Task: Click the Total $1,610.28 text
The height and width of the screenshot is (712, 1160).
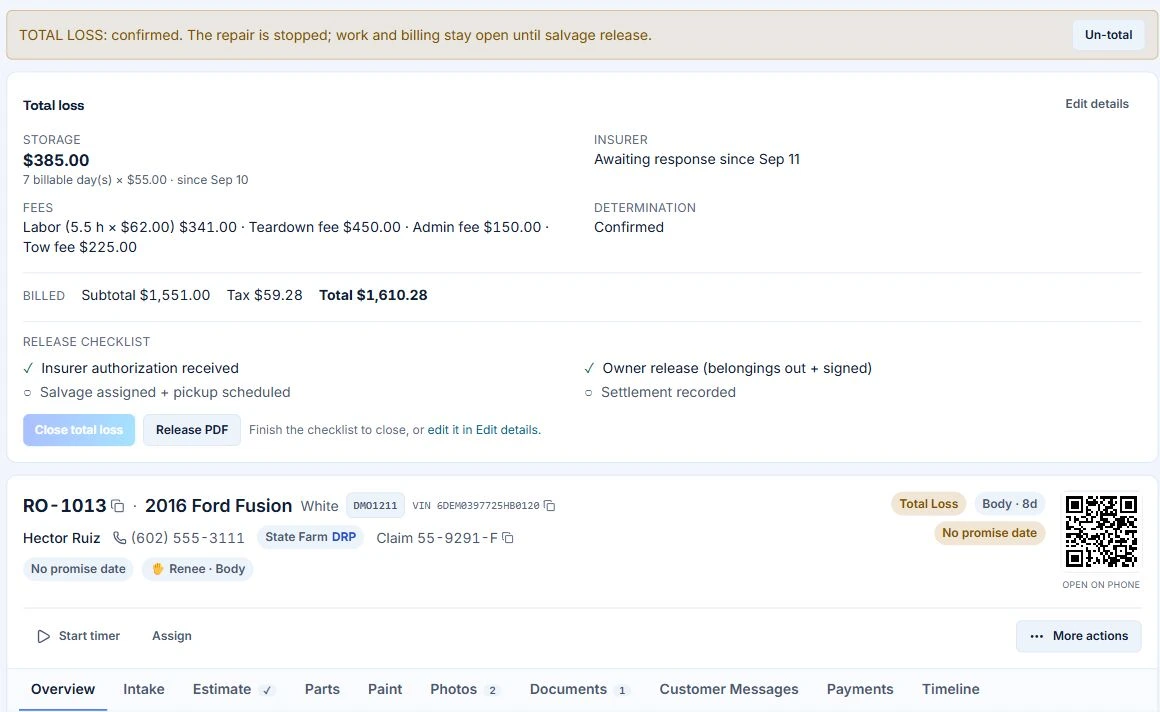Action: [x=373, y=295]
